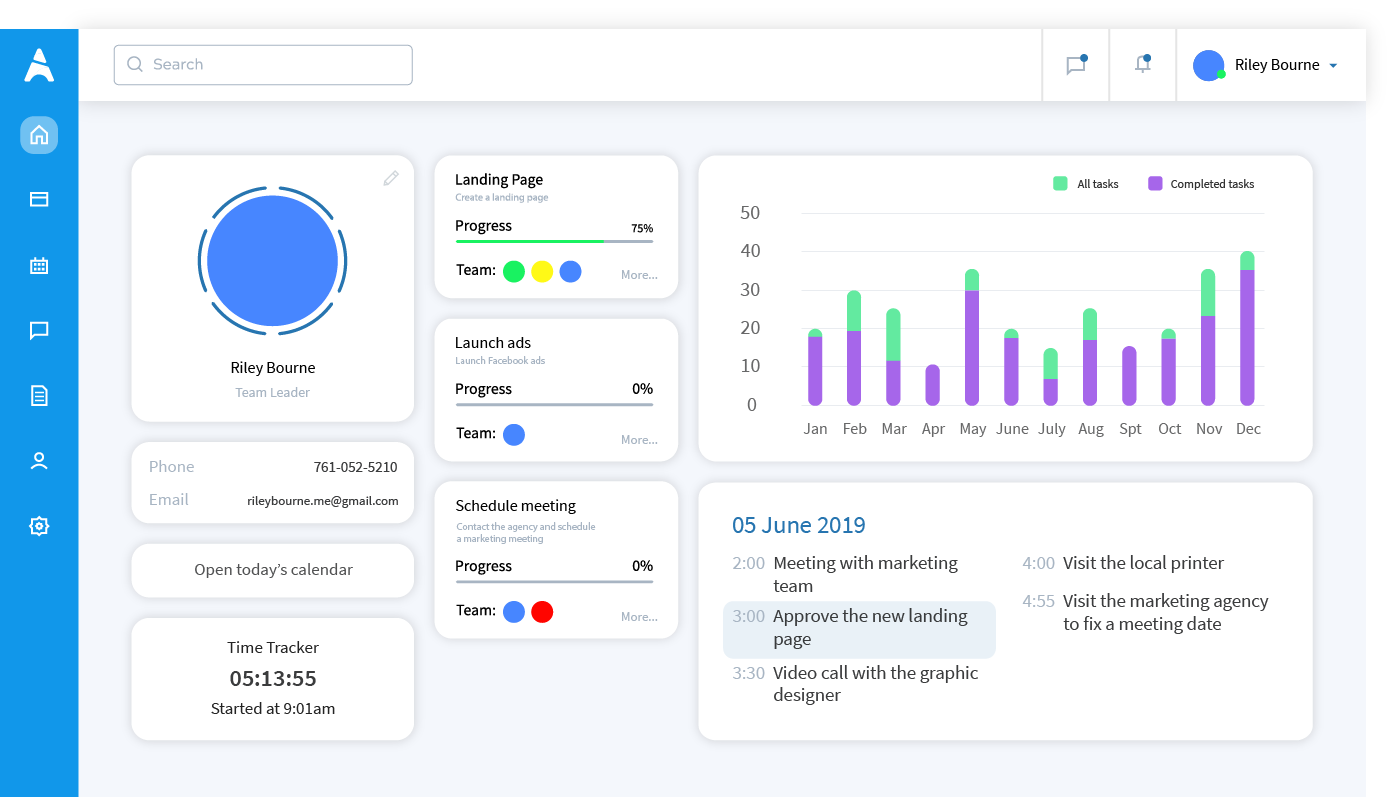The image size is (1397, 797).
Task: Select green team member on Landing Page
Action: tap(514, 271)
